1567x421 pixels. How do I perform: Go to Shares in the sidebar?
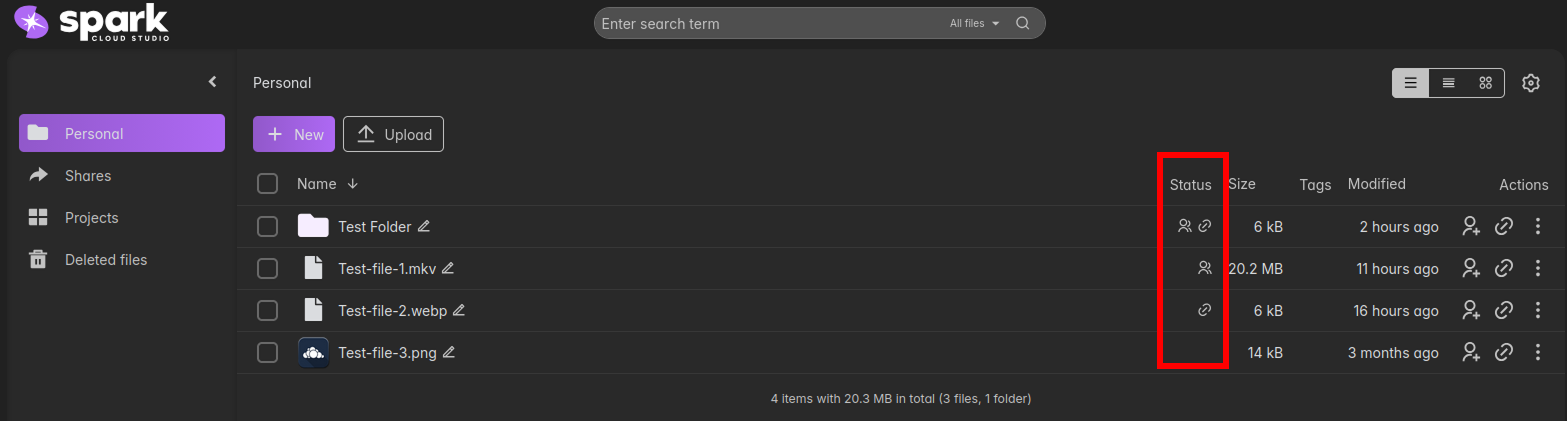[88, 176]
